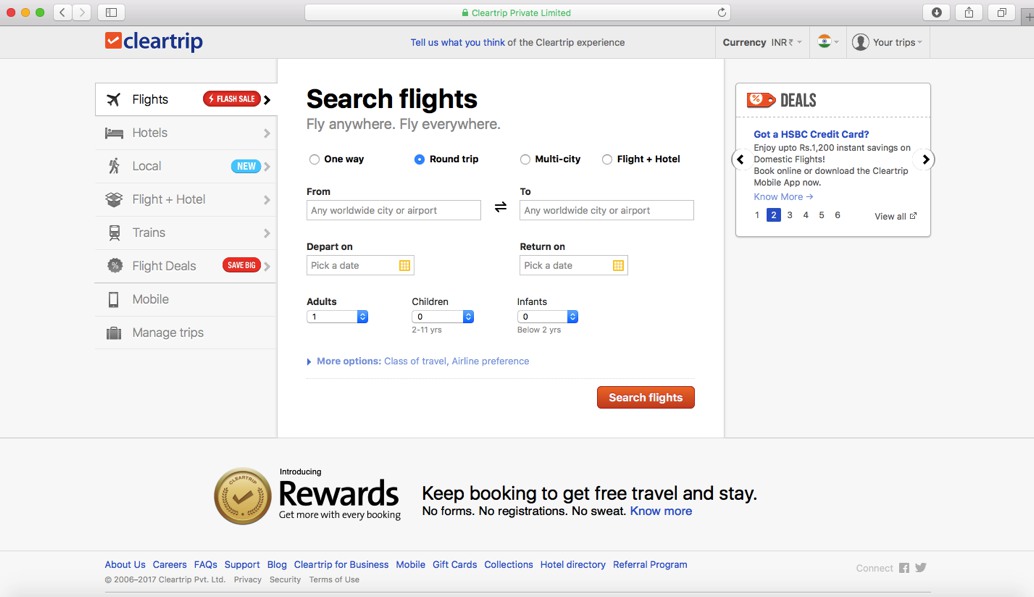Open the Return on calendar icon

pos(618,265)
